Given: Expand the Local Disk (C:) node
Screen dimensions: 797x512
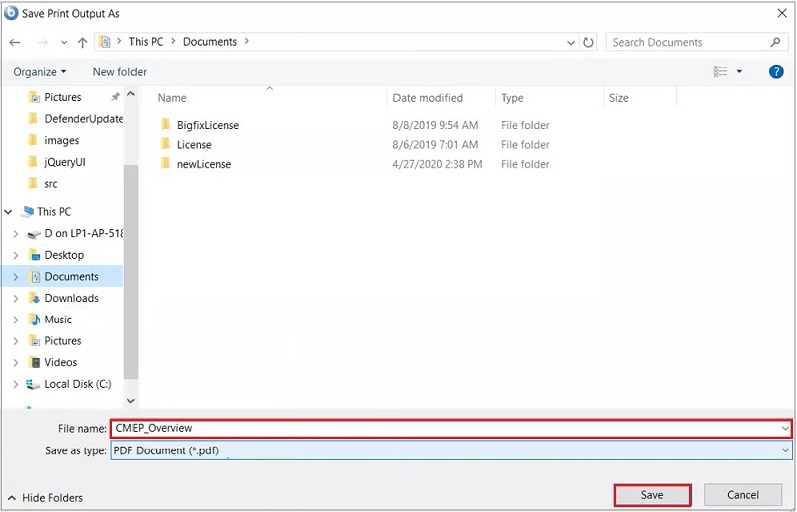Looking at the screenshot, I should point(16,384).
